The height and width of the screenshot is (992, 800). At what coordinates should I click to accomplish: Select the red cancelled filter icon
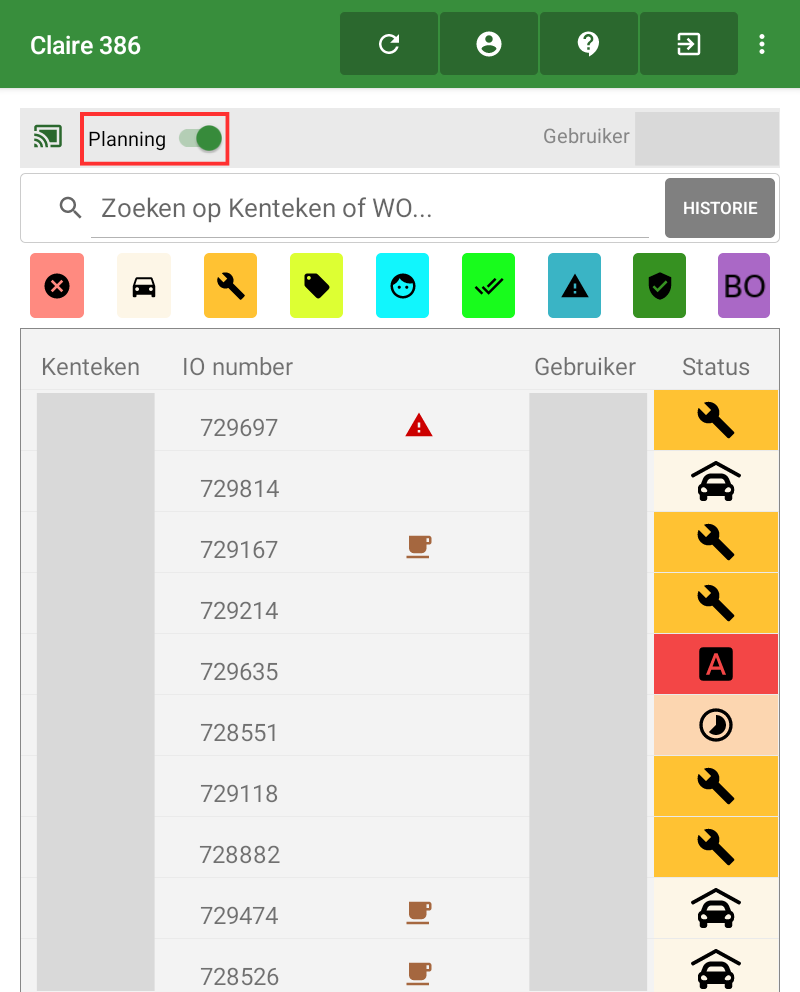[57, 286]
